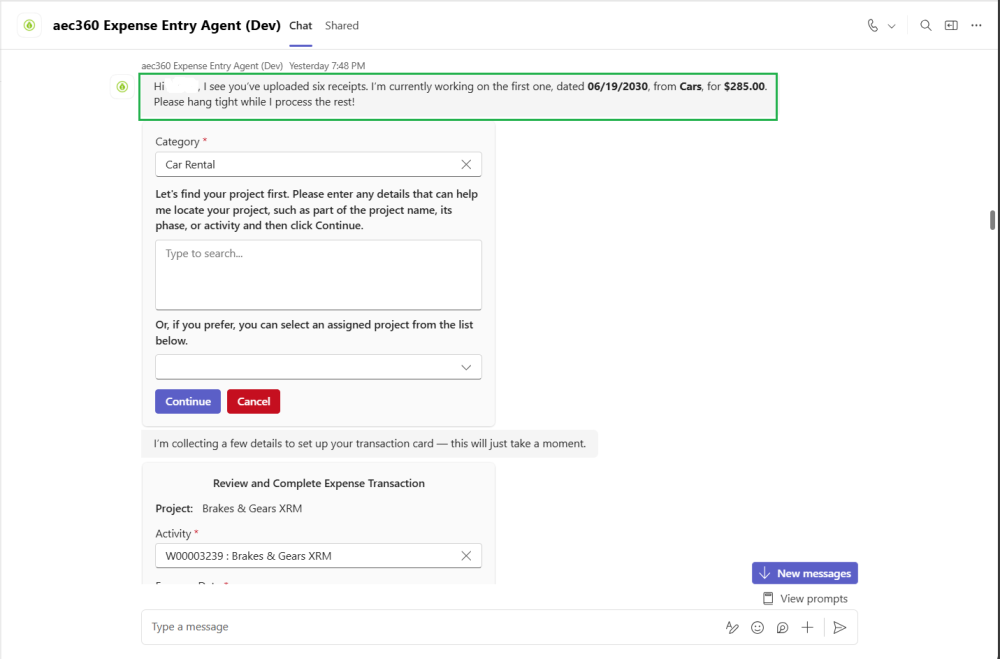Switch to the Shared tab

[x=342, y=26]
